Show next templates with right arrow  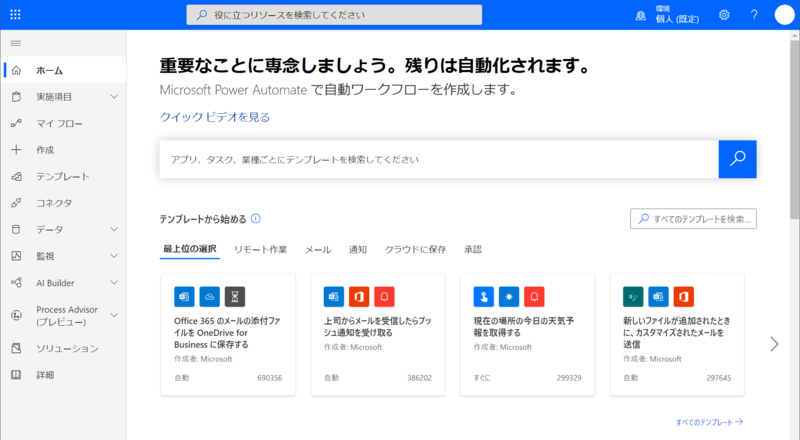click(774, 344)
